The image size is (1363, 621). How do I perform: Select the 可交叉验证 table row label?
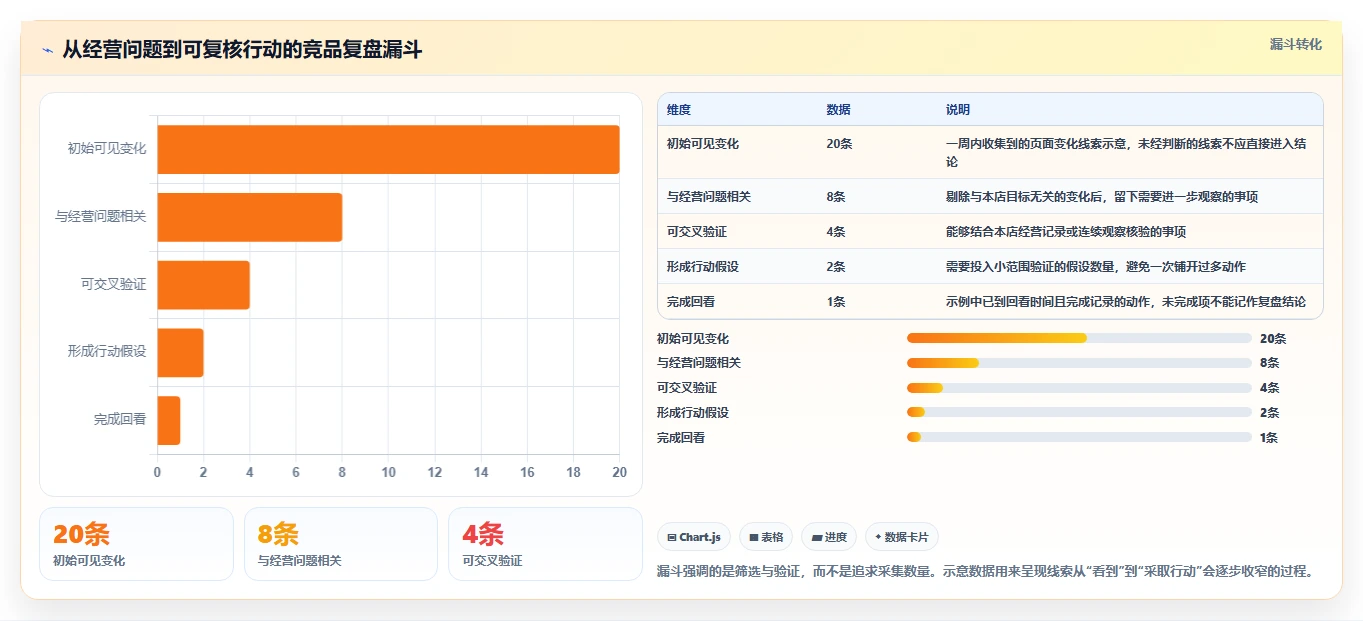(697, 232)
